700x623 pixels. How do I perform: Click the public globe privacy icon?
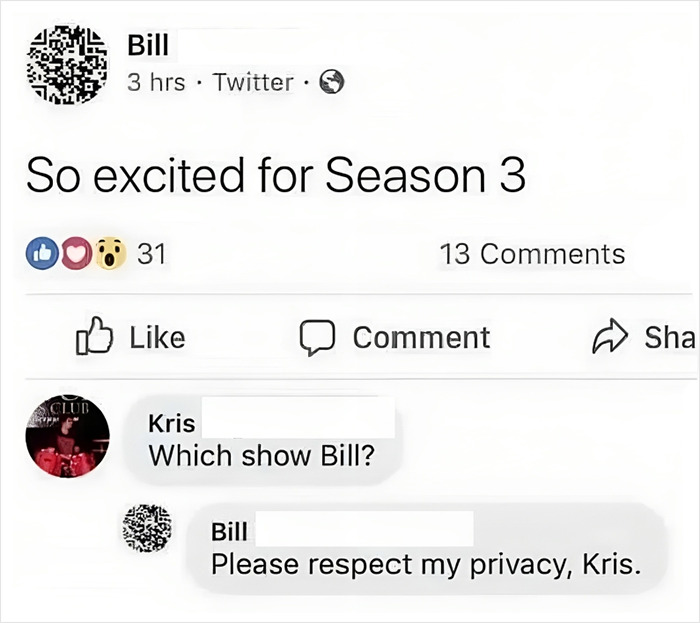[331, 82]
